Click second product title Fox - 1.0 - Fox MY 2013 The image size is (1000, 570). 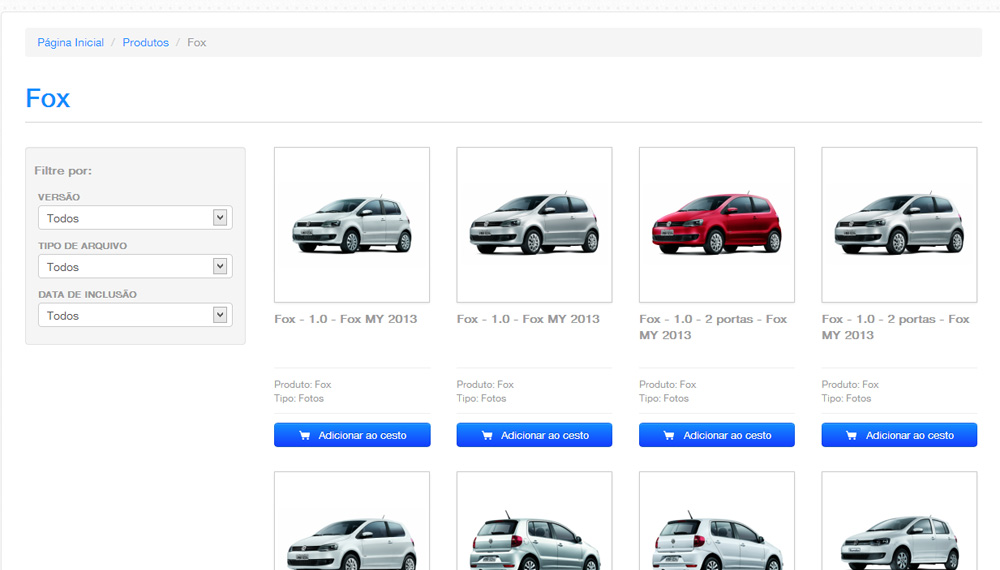click(528, 319)
